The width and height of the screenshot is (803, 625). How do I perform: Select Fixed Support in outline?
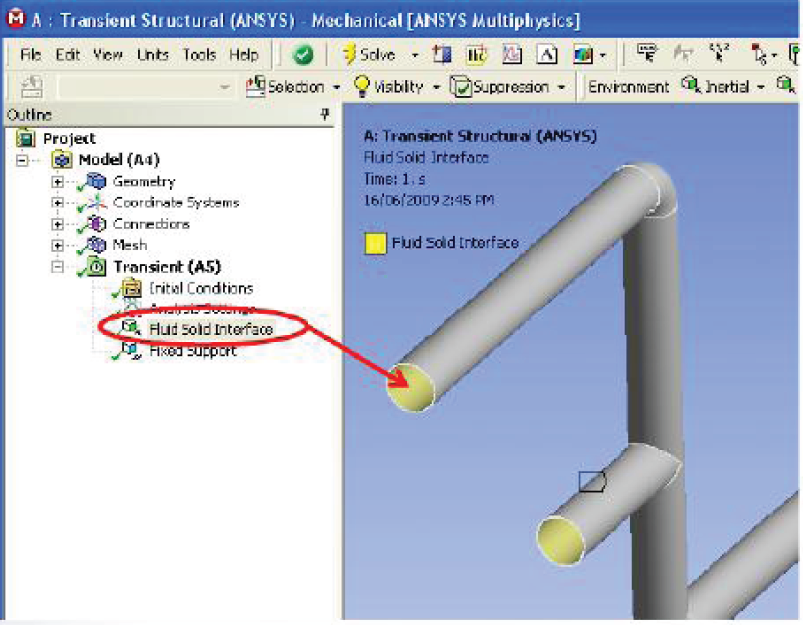pyautogui.click(x=193, y=351)
